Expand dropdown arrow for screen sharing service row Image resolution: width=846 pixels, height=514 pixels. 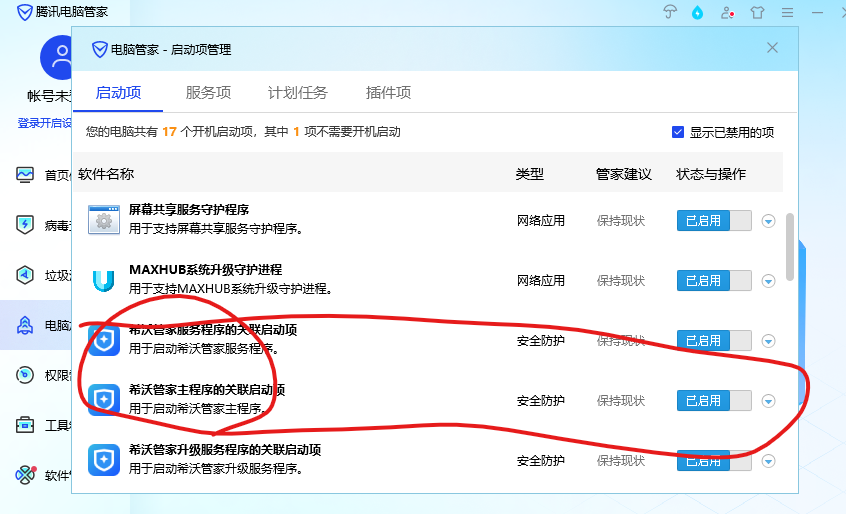coord(768,221)
